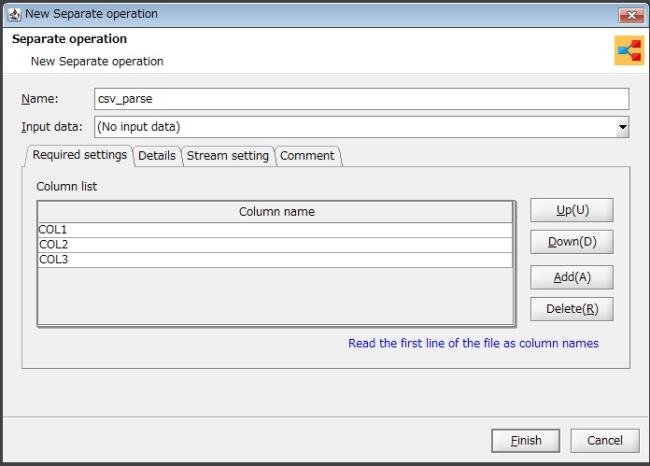Select the COL2 row in column list
Viewport: 650px width, 466px height.
(x=276, y=245)
